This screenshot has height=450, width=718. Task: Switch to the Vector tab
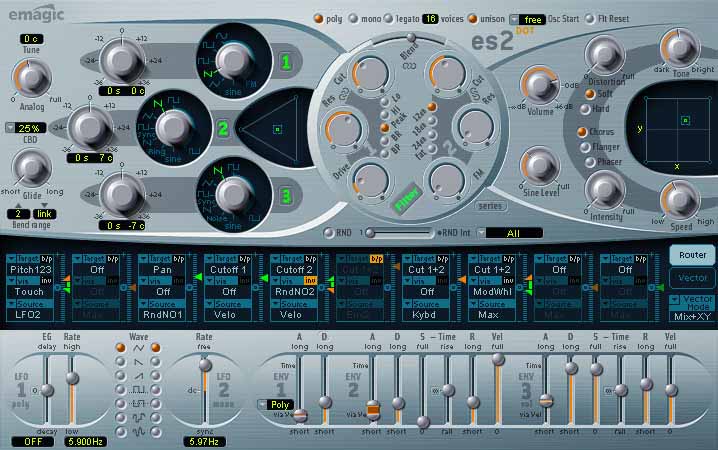pyautogui.click(x=692, y=278)
